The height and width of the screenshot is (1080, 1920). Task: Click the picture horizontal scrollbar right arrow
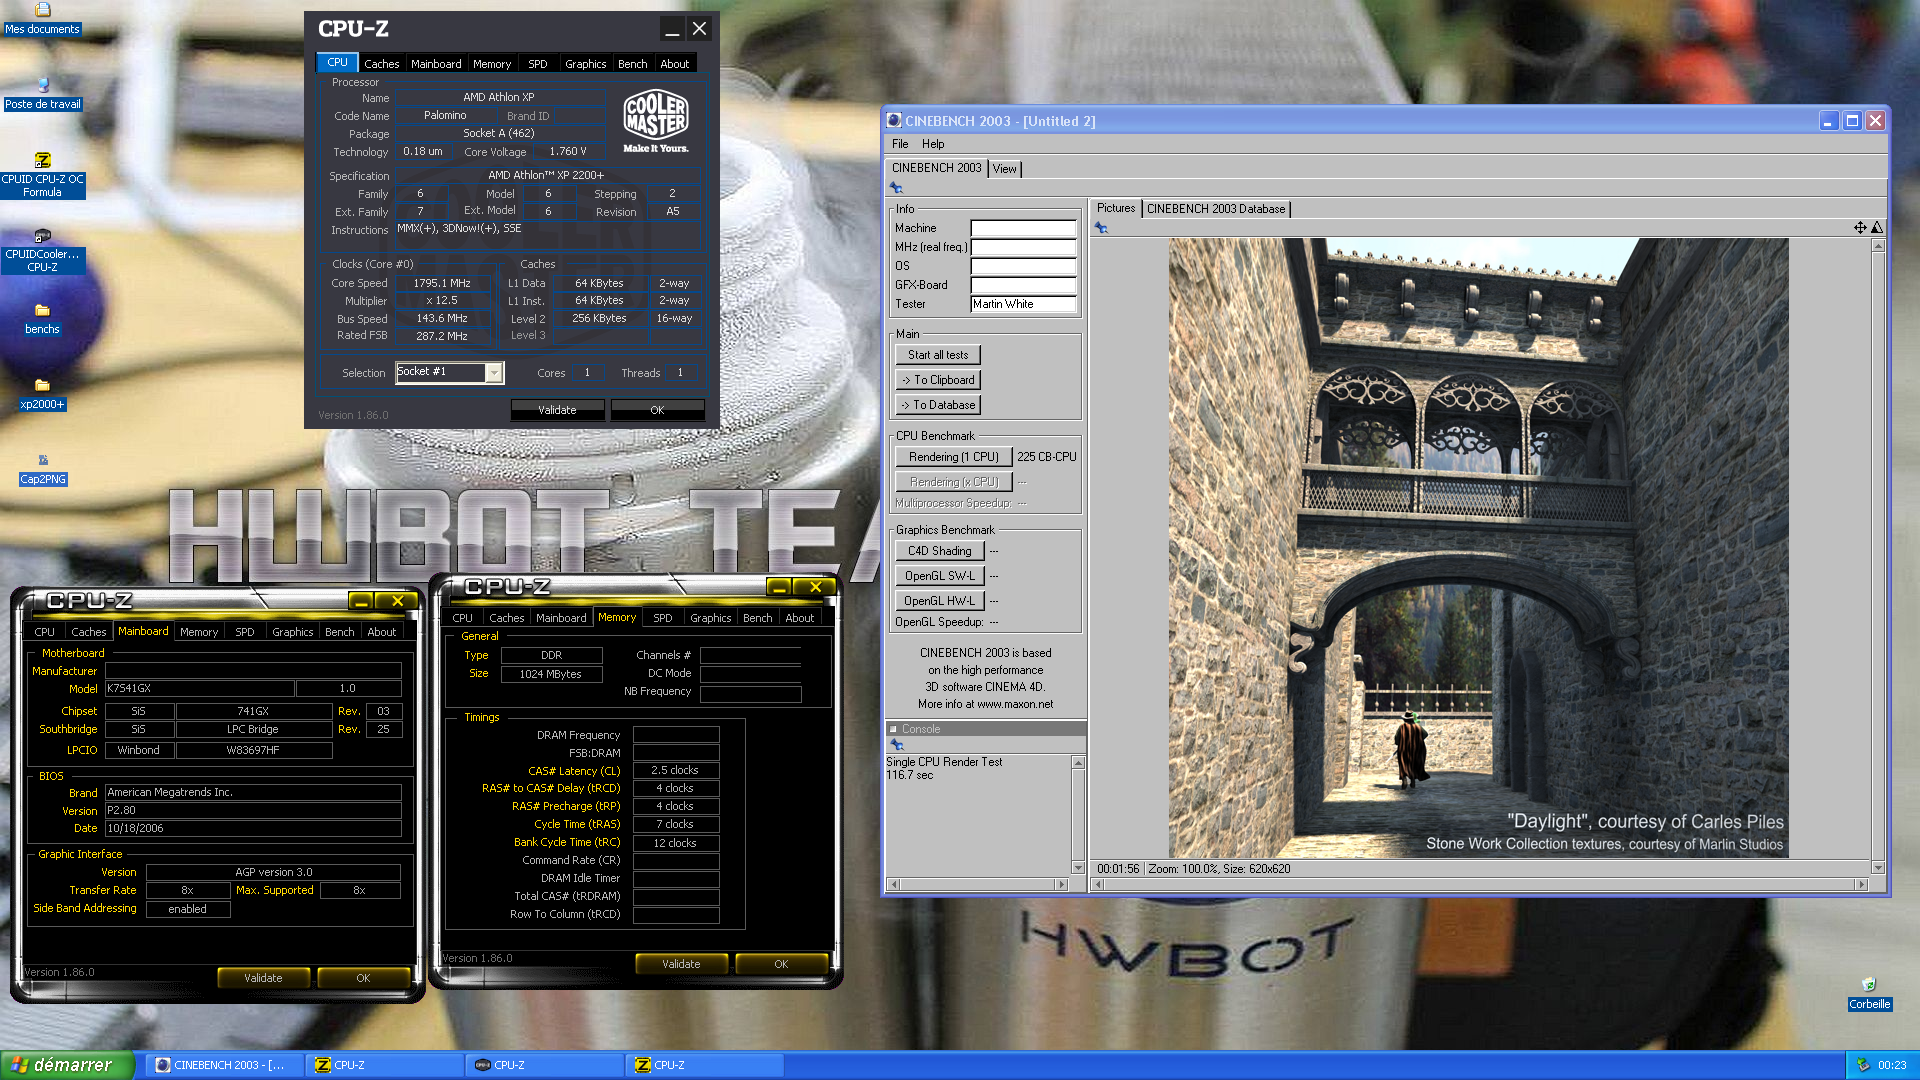[1861, 884]
